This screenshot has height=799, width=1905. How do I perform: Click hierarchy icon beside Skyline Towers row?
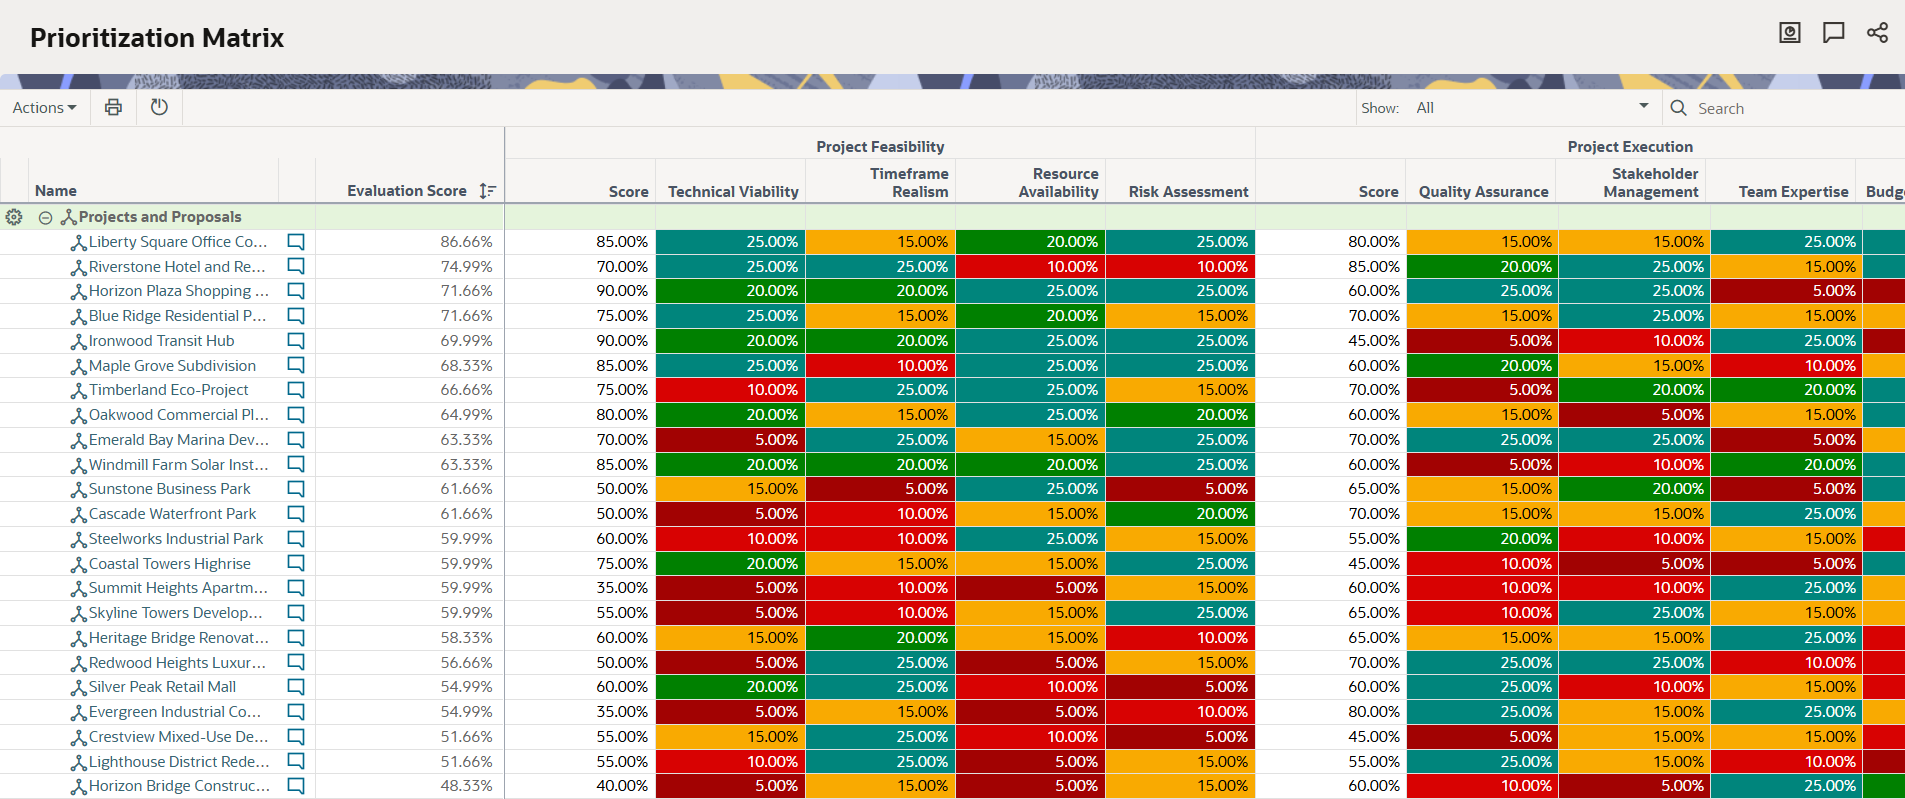point(79,614)
